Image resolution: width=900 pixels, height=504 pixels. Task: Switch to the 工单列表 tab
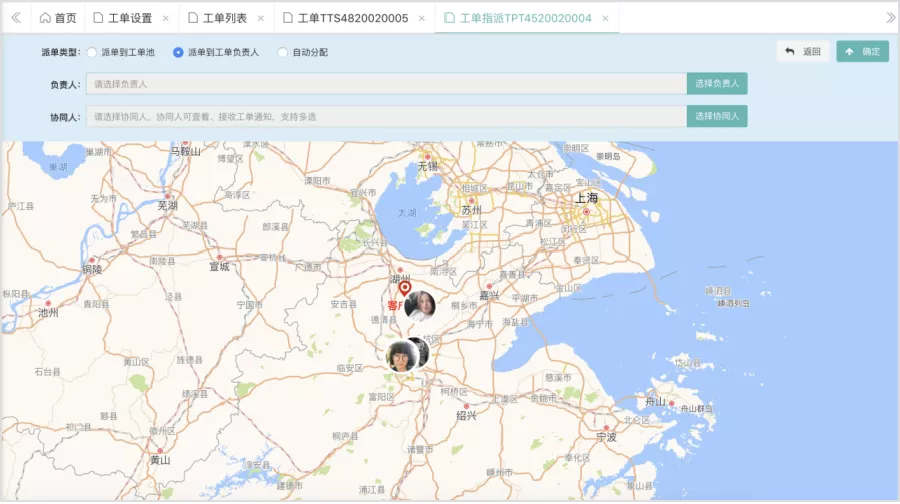point(224,18)
